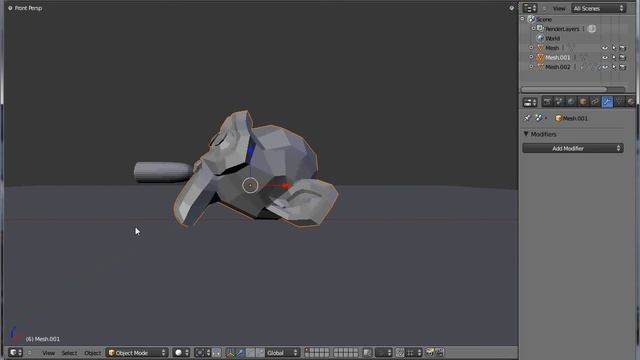This screenshot has height=360, width=640.
Task: Click the Mesh object triangle icon in outliner
Action: pyautogui.click(x=540, y=48)
